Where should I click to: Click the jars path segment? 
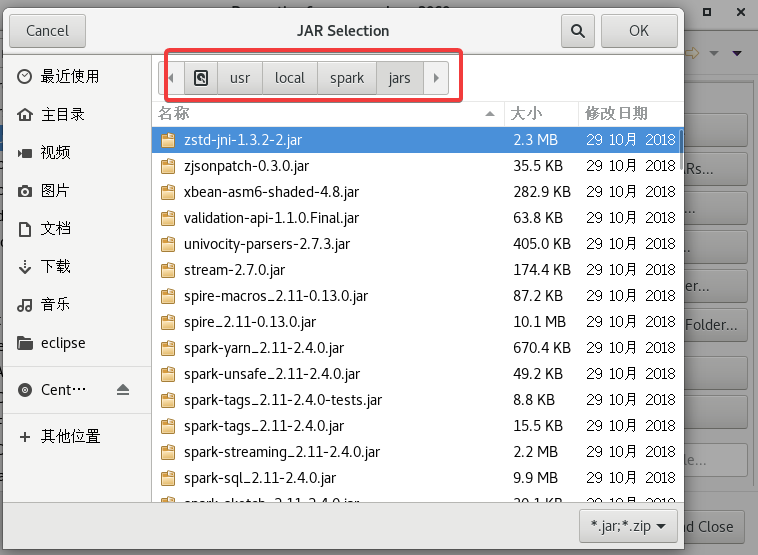pos(399,78)
